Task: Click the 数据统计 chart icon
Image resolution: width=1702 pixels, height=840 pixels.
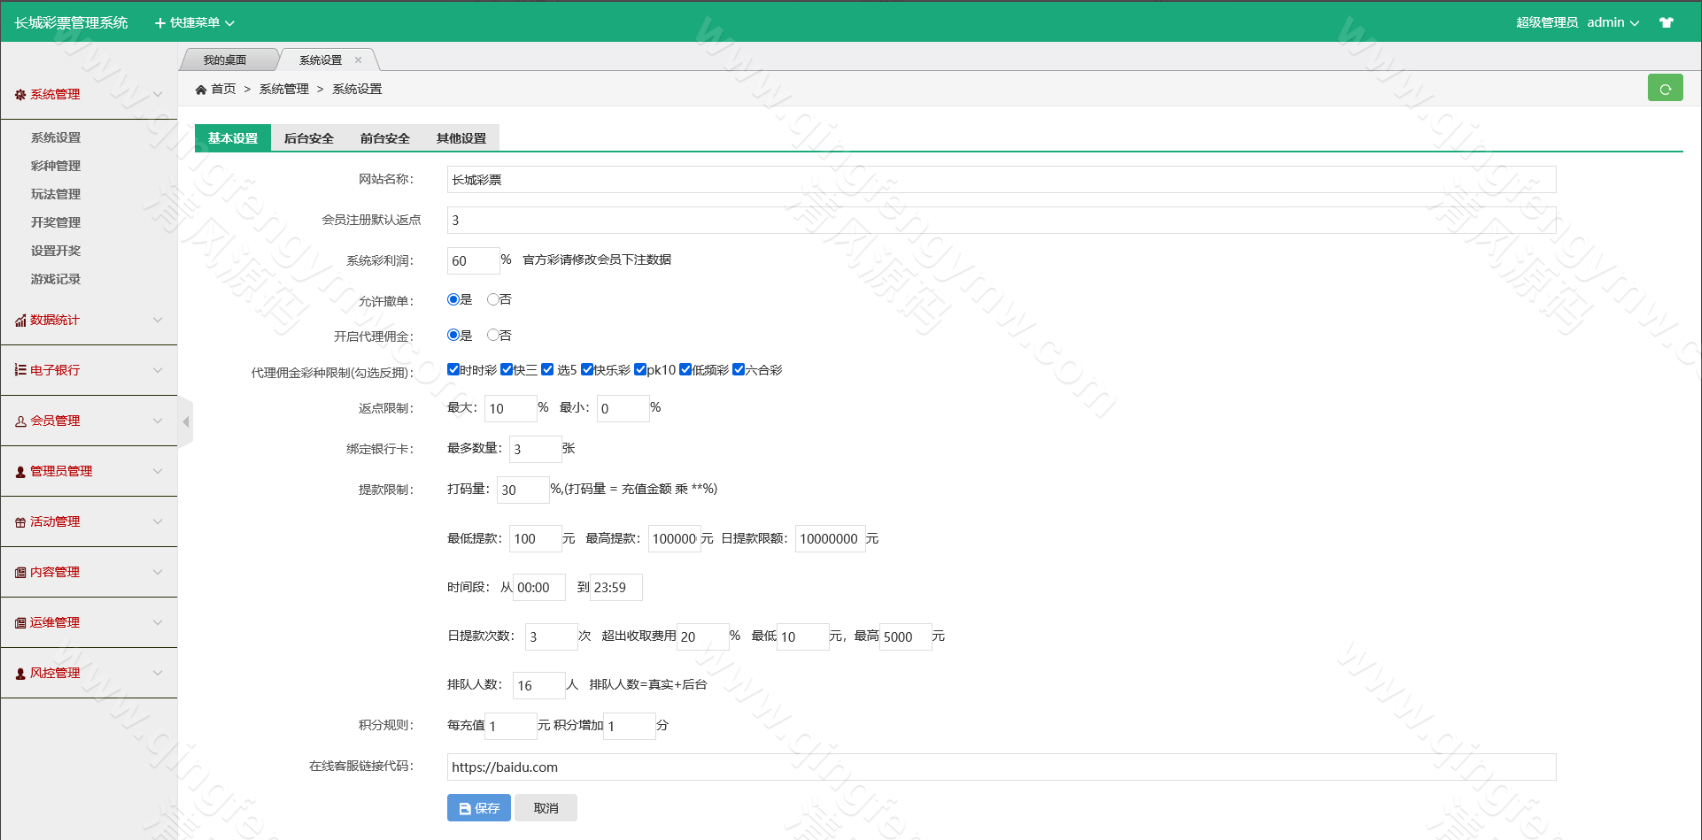Action: (20, 320)
